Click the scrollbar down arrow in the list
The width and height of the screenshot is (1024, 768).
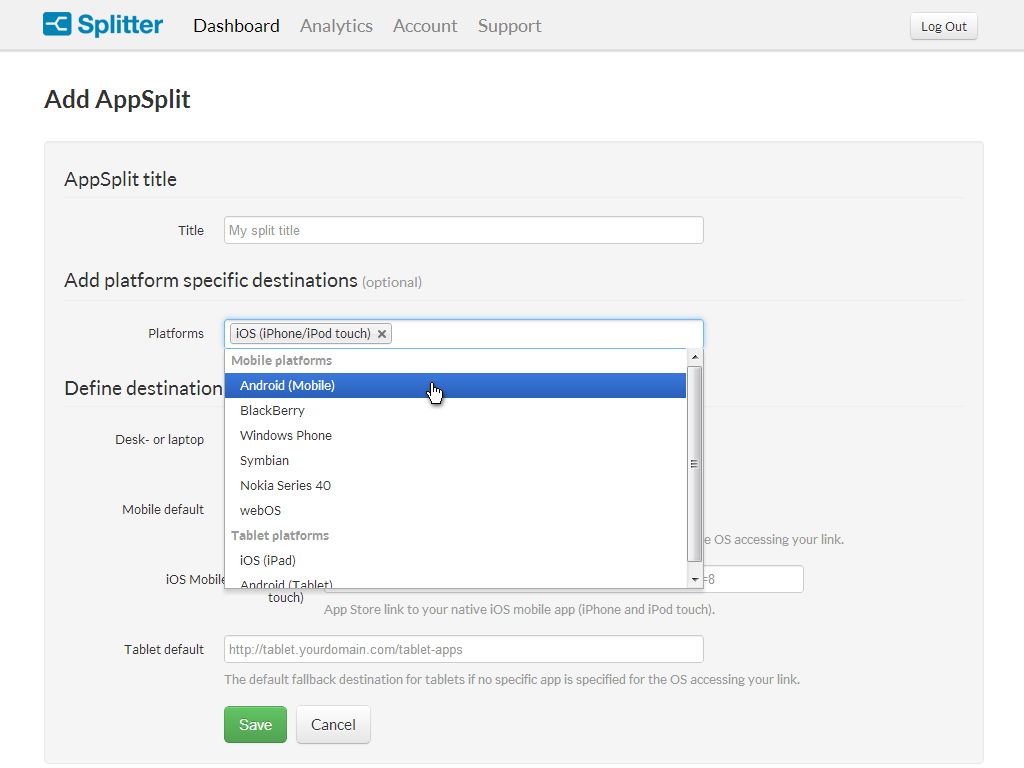click(x=695, y=578)
